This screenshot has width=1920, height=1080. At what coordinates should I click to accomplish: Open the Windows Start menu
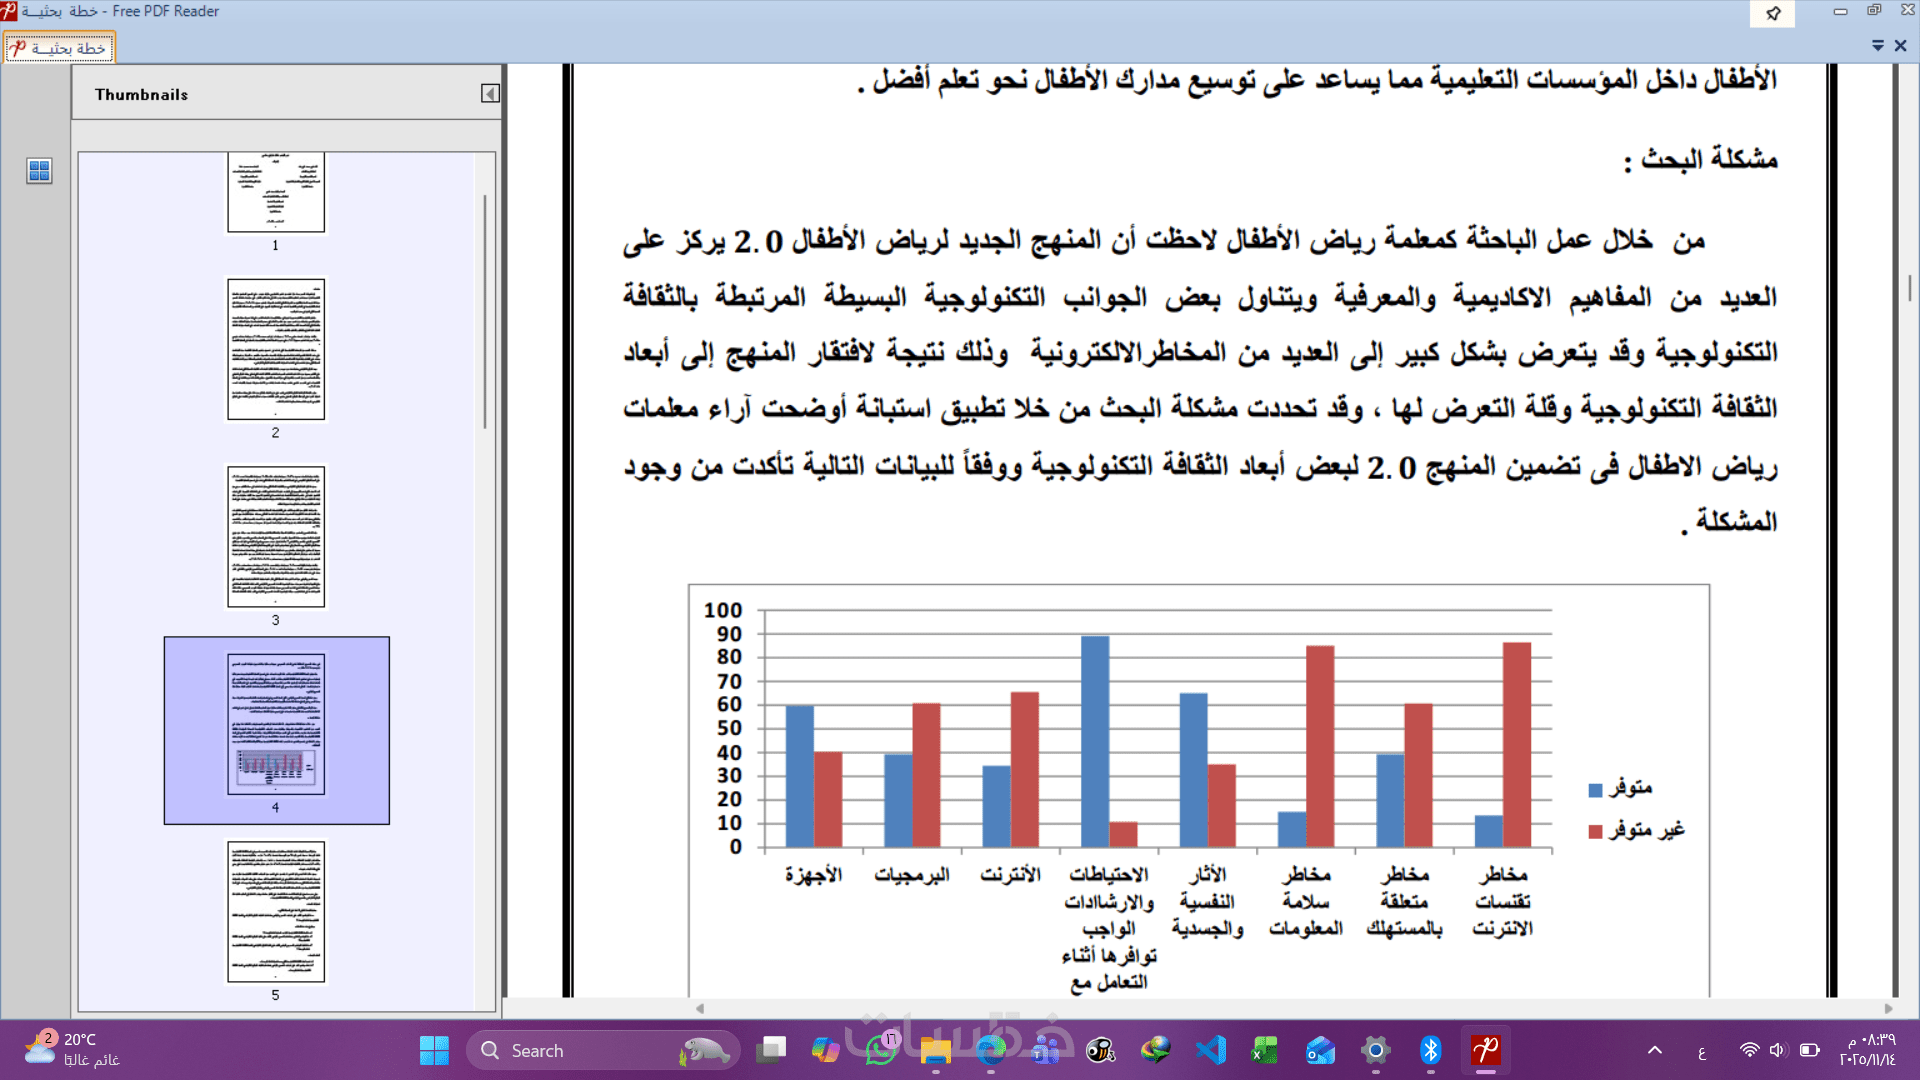tap(434, 1051)
